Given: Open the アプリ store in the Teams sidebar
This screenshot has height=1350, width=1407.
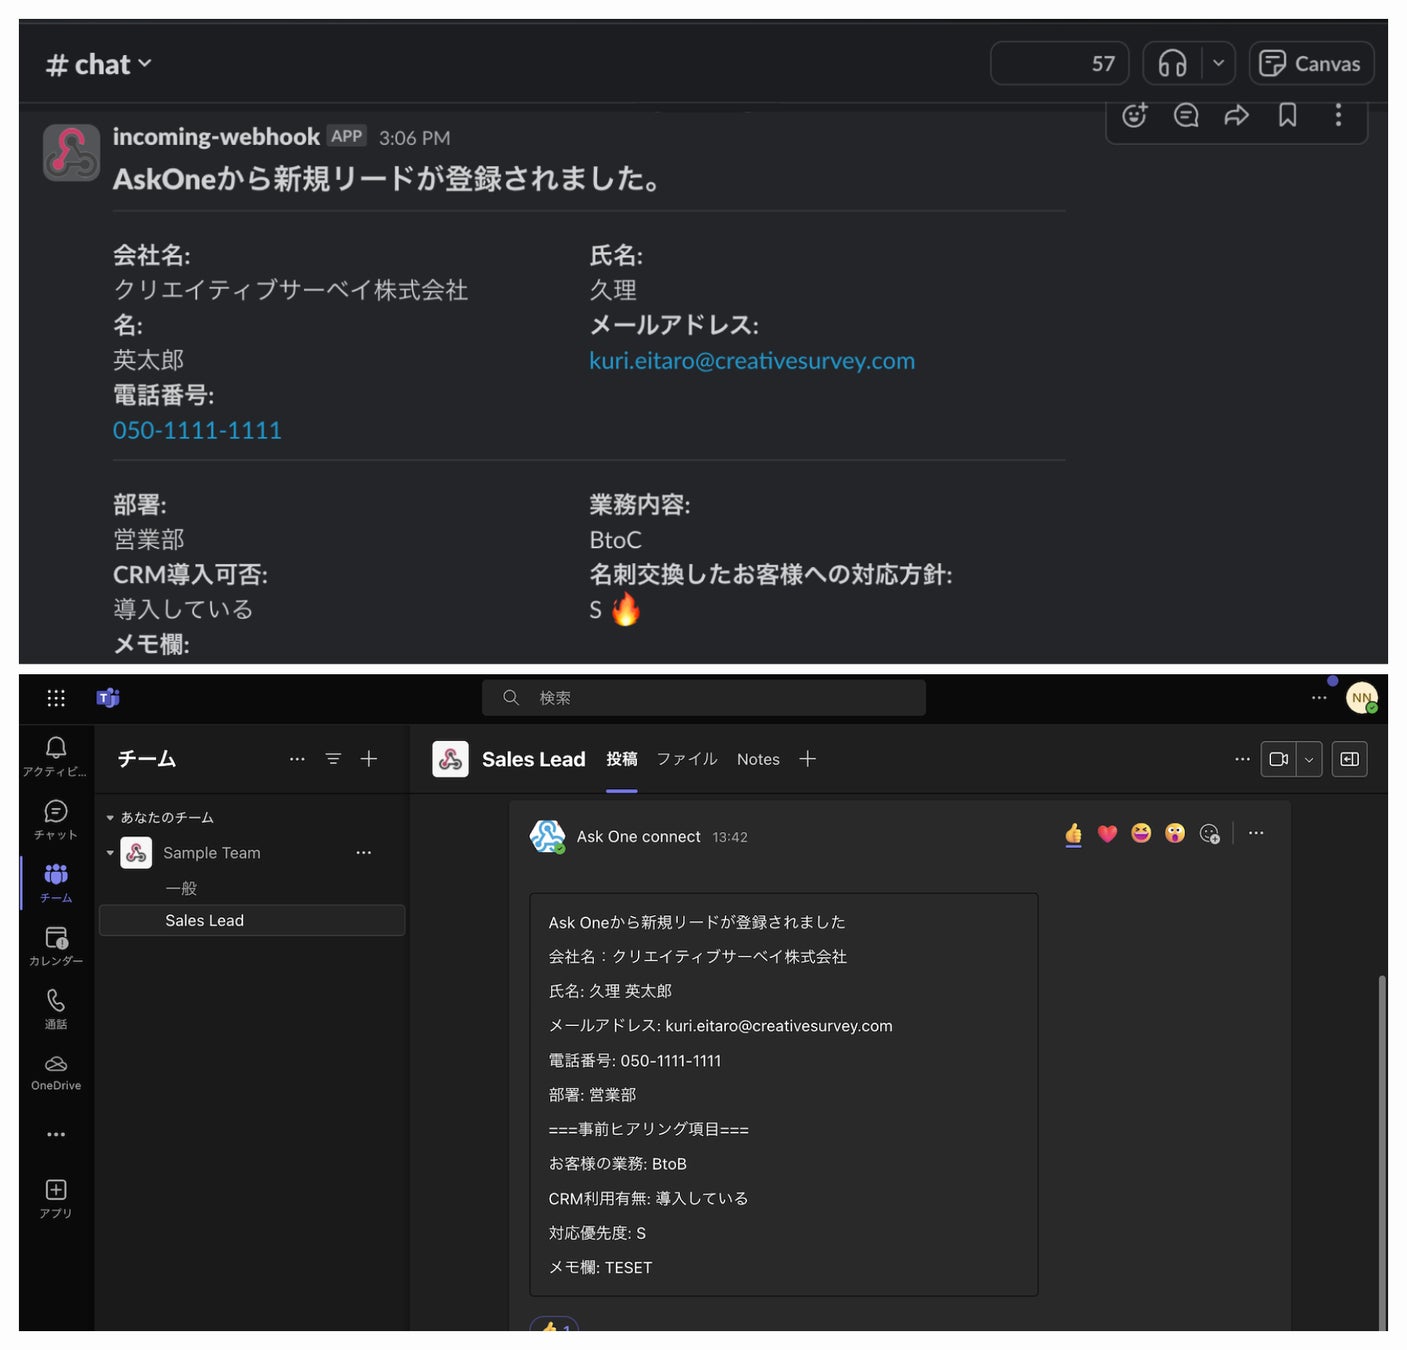Looking at the screenshot, I should click(56, 1198).
